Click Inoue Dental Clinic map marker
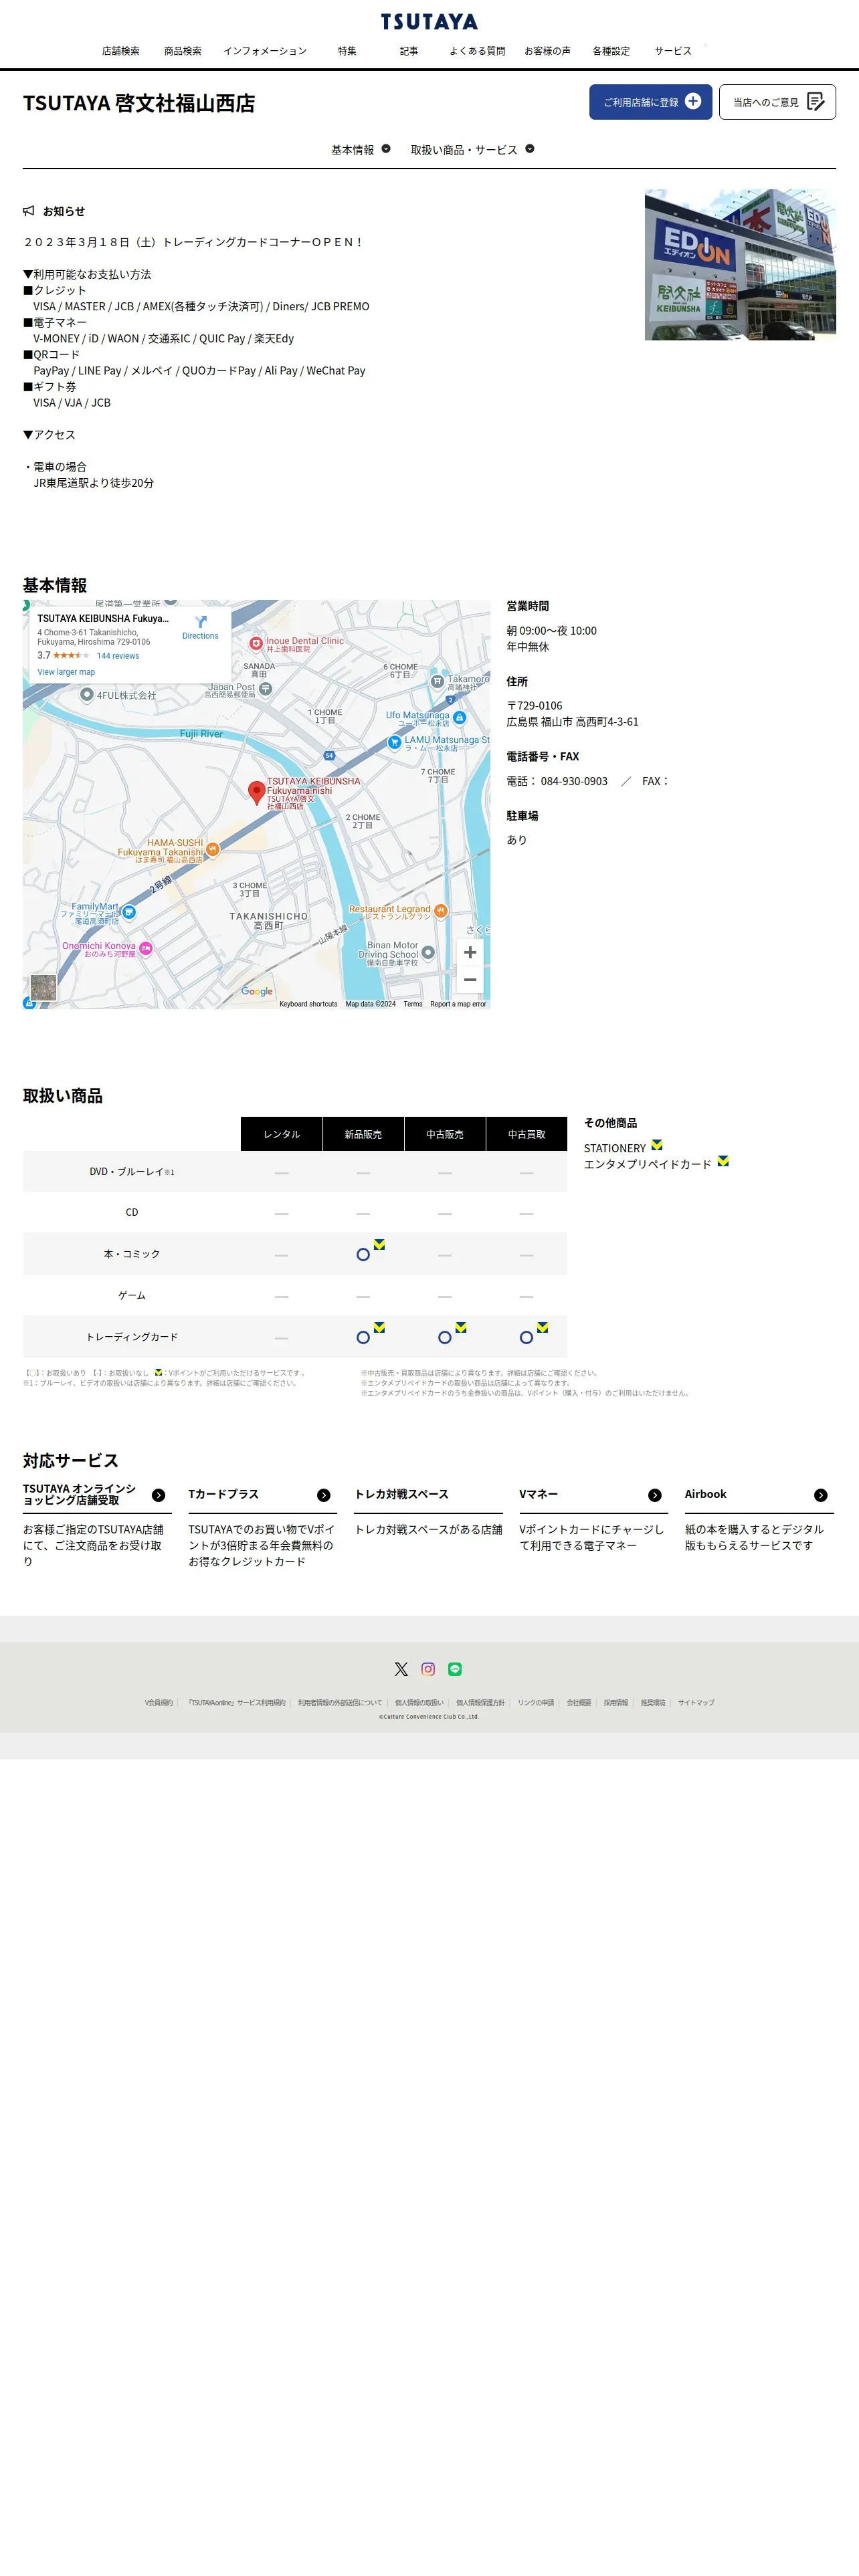 coord(256,644)
